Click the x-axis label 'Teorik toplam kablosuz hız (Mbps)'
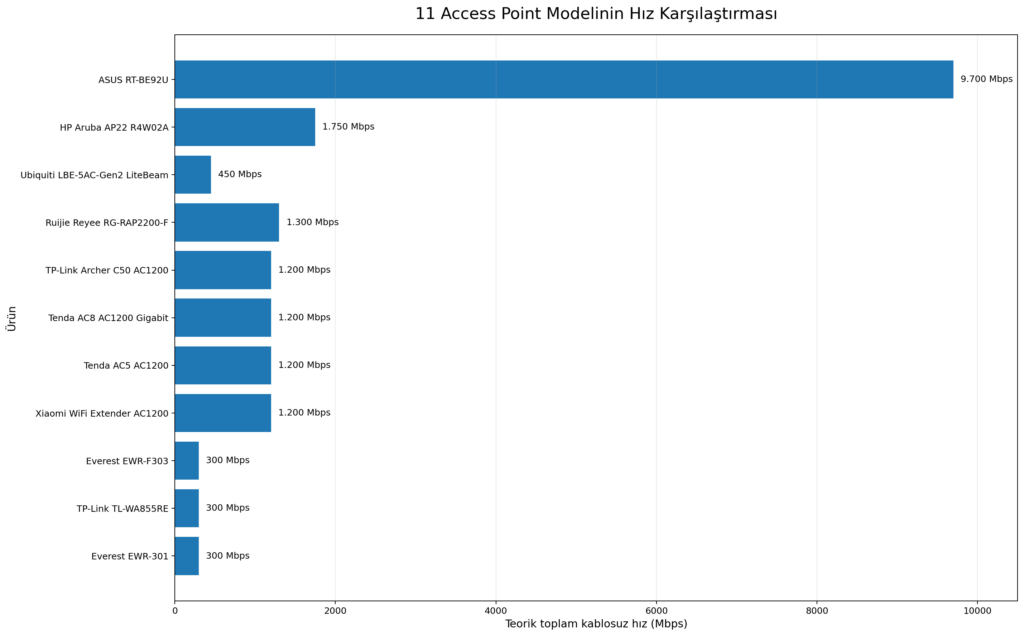 pyautogui.click(x=596, y=624)
